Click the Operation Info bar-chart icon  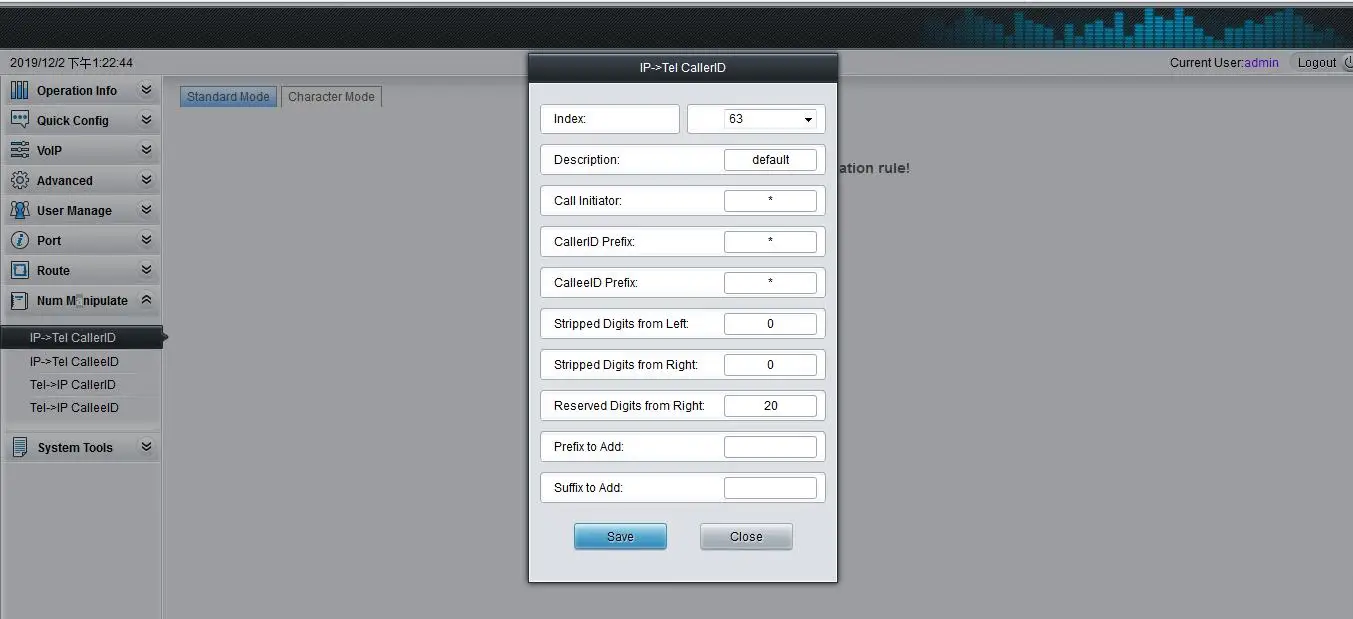(x=19, y=90)
